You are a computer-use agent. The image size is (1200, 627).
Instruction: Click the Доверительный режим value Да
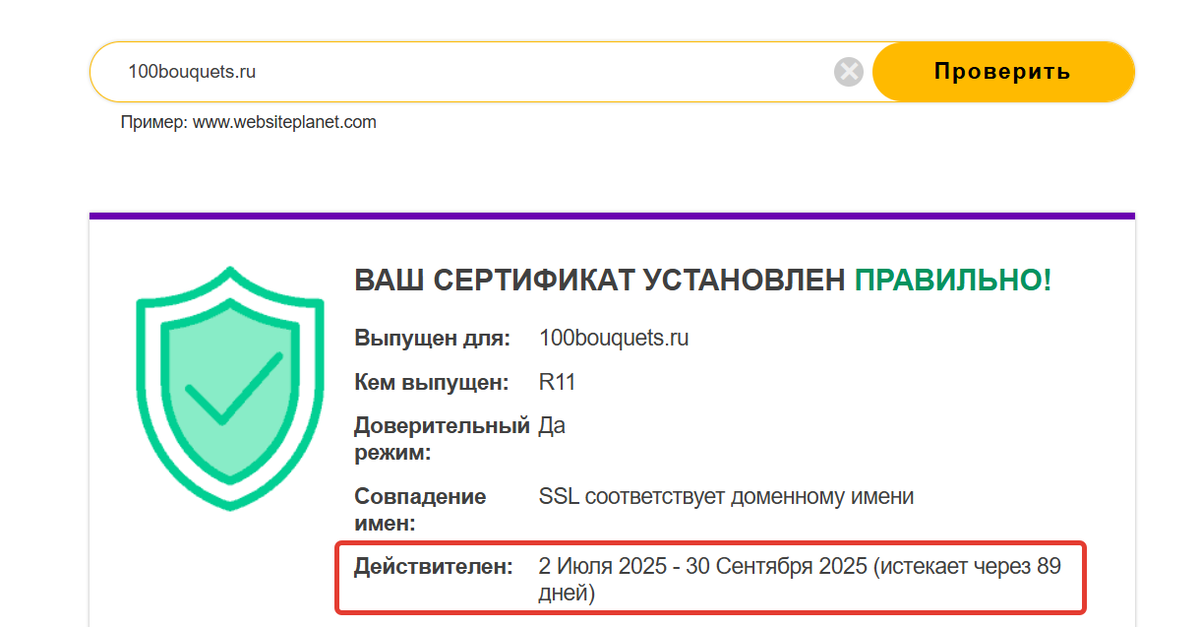click(552, 426)
